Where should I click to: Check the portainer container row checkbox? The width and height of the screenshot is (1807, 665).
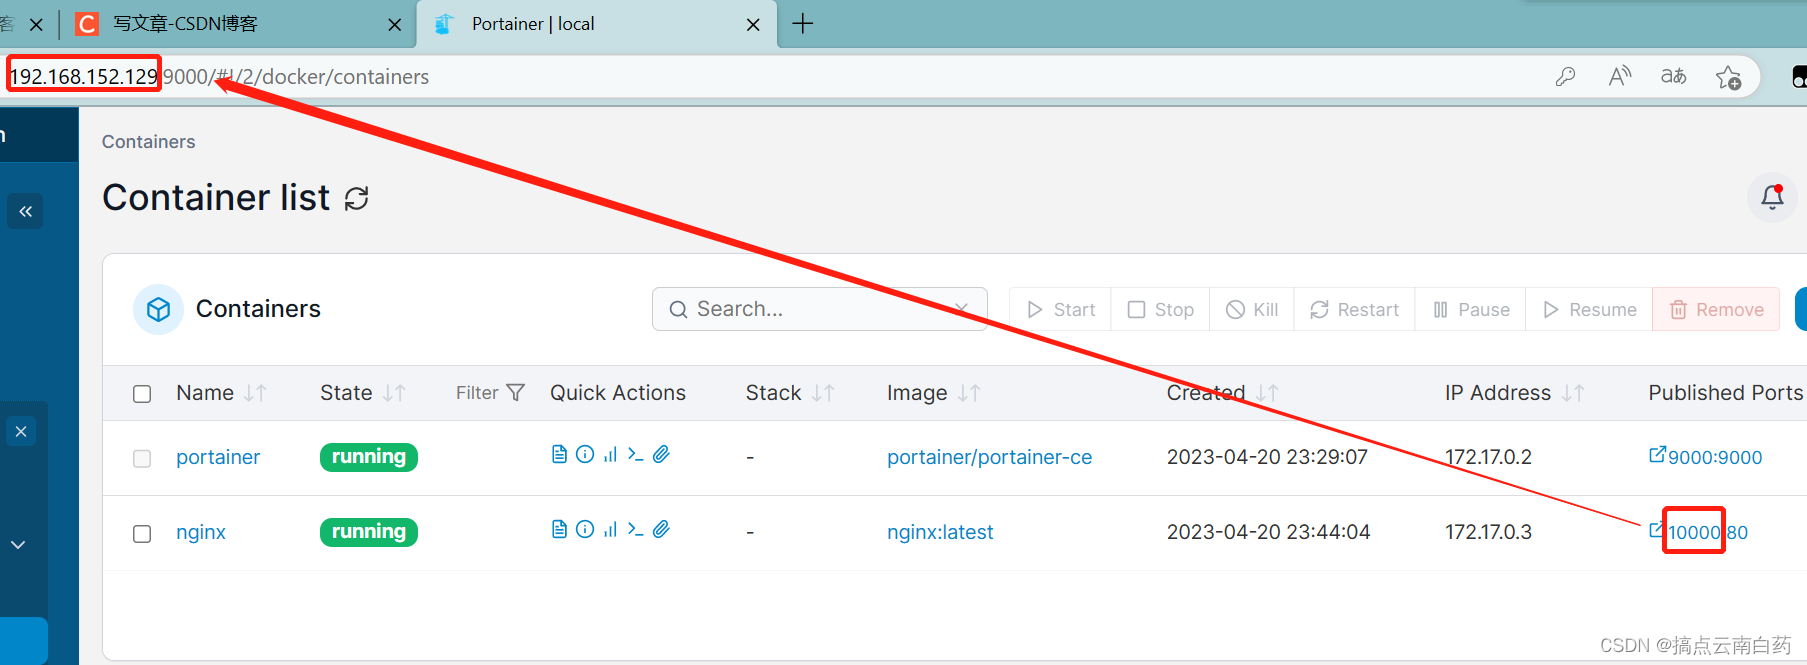coord(142,458)
